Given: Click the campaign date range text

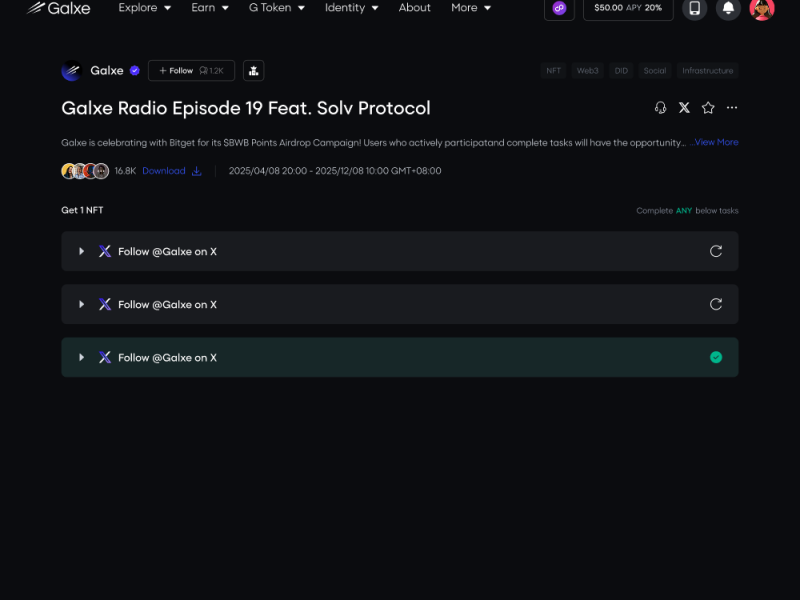Looking at the screenshot, I should (335, 171).
